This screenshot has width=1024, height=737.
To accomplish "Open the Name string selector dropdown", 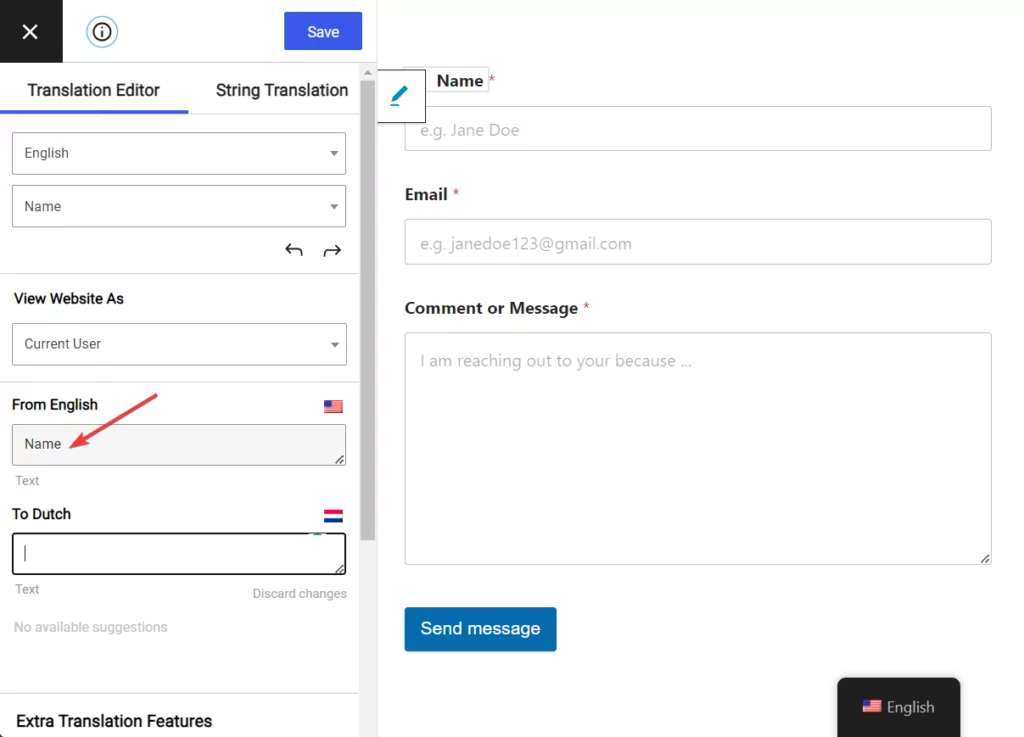I will pyautogui.click(x=179, y=206).
